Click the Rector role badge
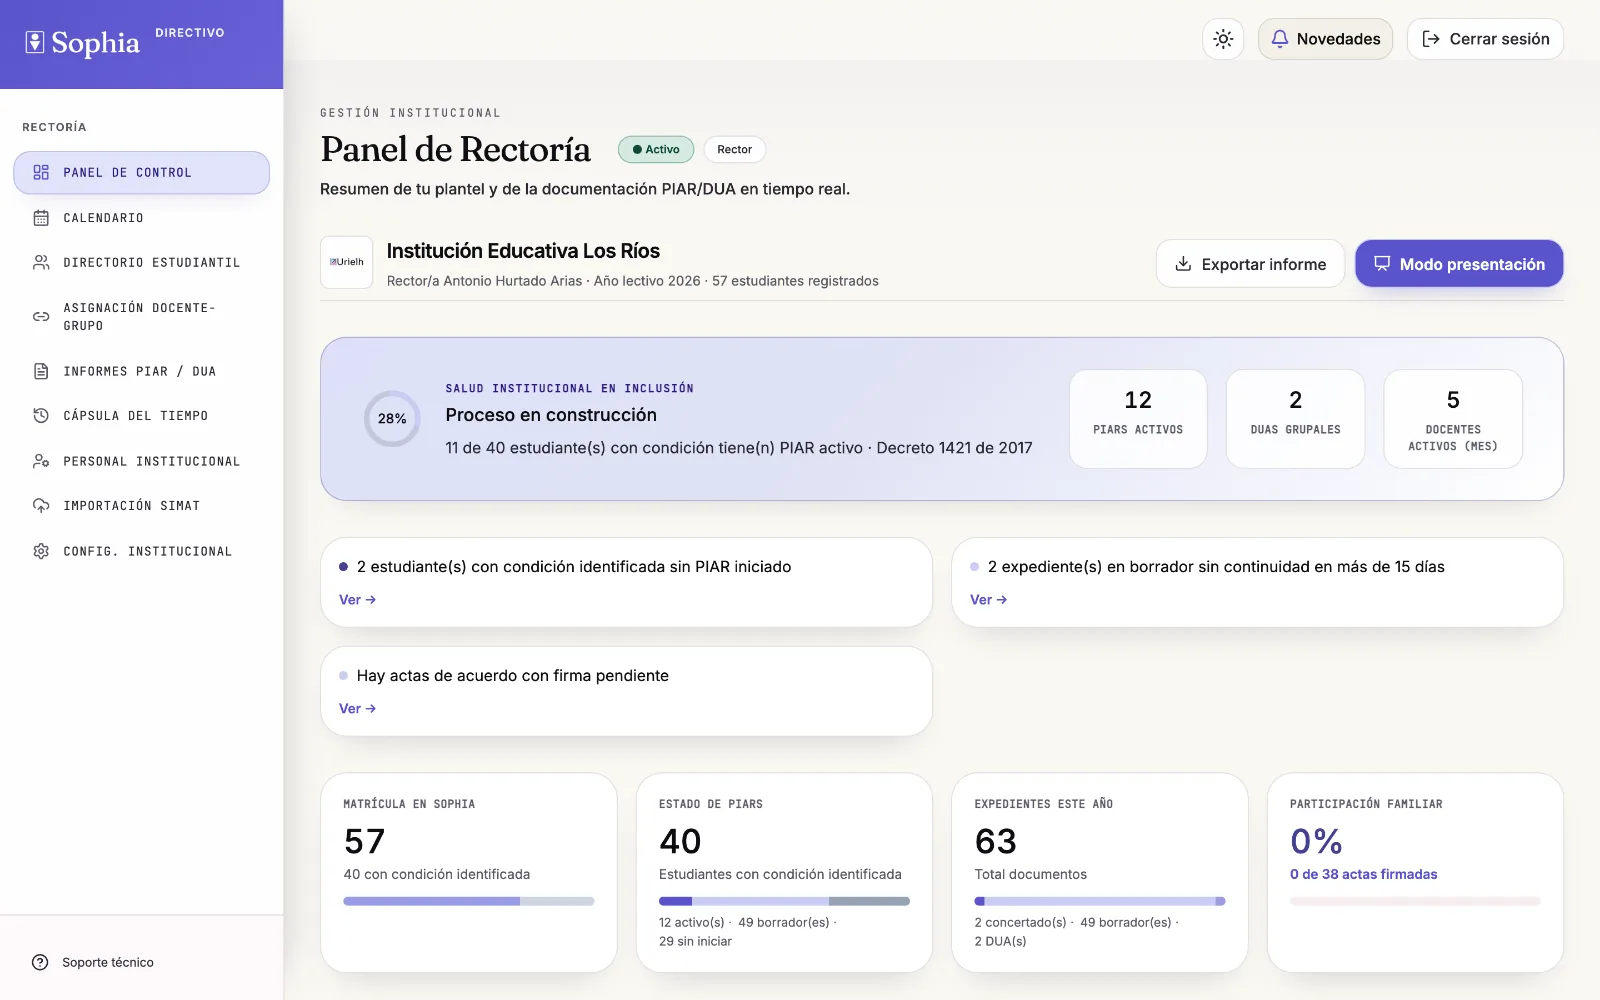Screen dimensions: 1600x1000 (735, 149)
